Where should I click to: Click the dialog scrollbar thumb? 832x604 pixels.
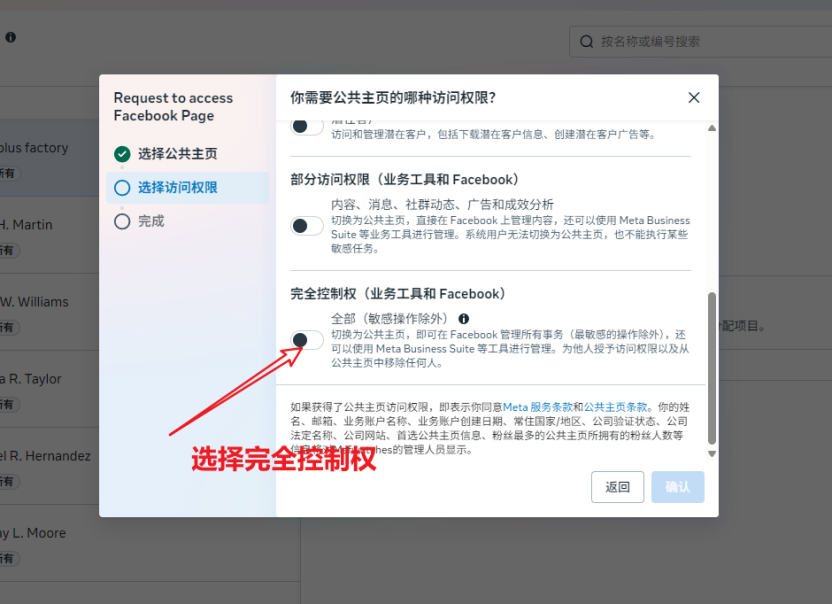click(x=712, y=368)
